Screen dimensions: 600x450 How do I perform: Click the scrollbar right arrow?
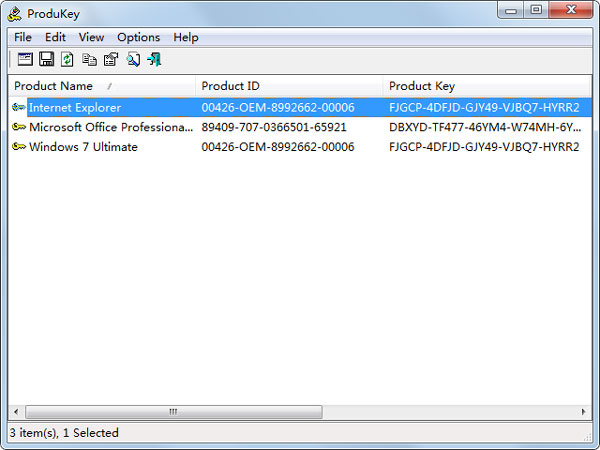[x=583, y=412]
